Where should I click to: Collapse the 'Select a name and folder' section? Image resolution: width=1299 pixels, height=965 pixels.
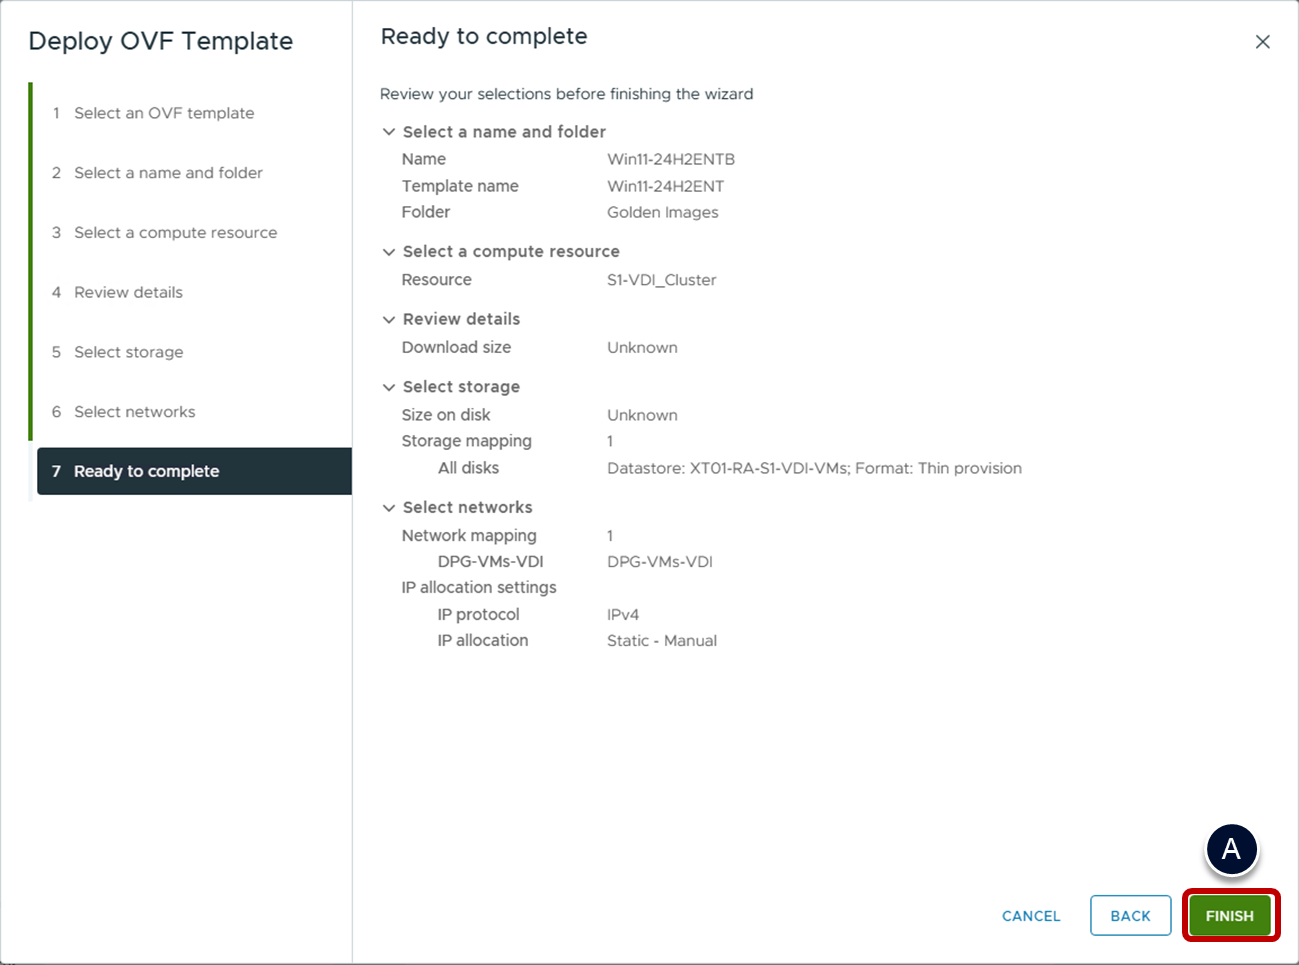pyautogui.click(x=389, y=132)
